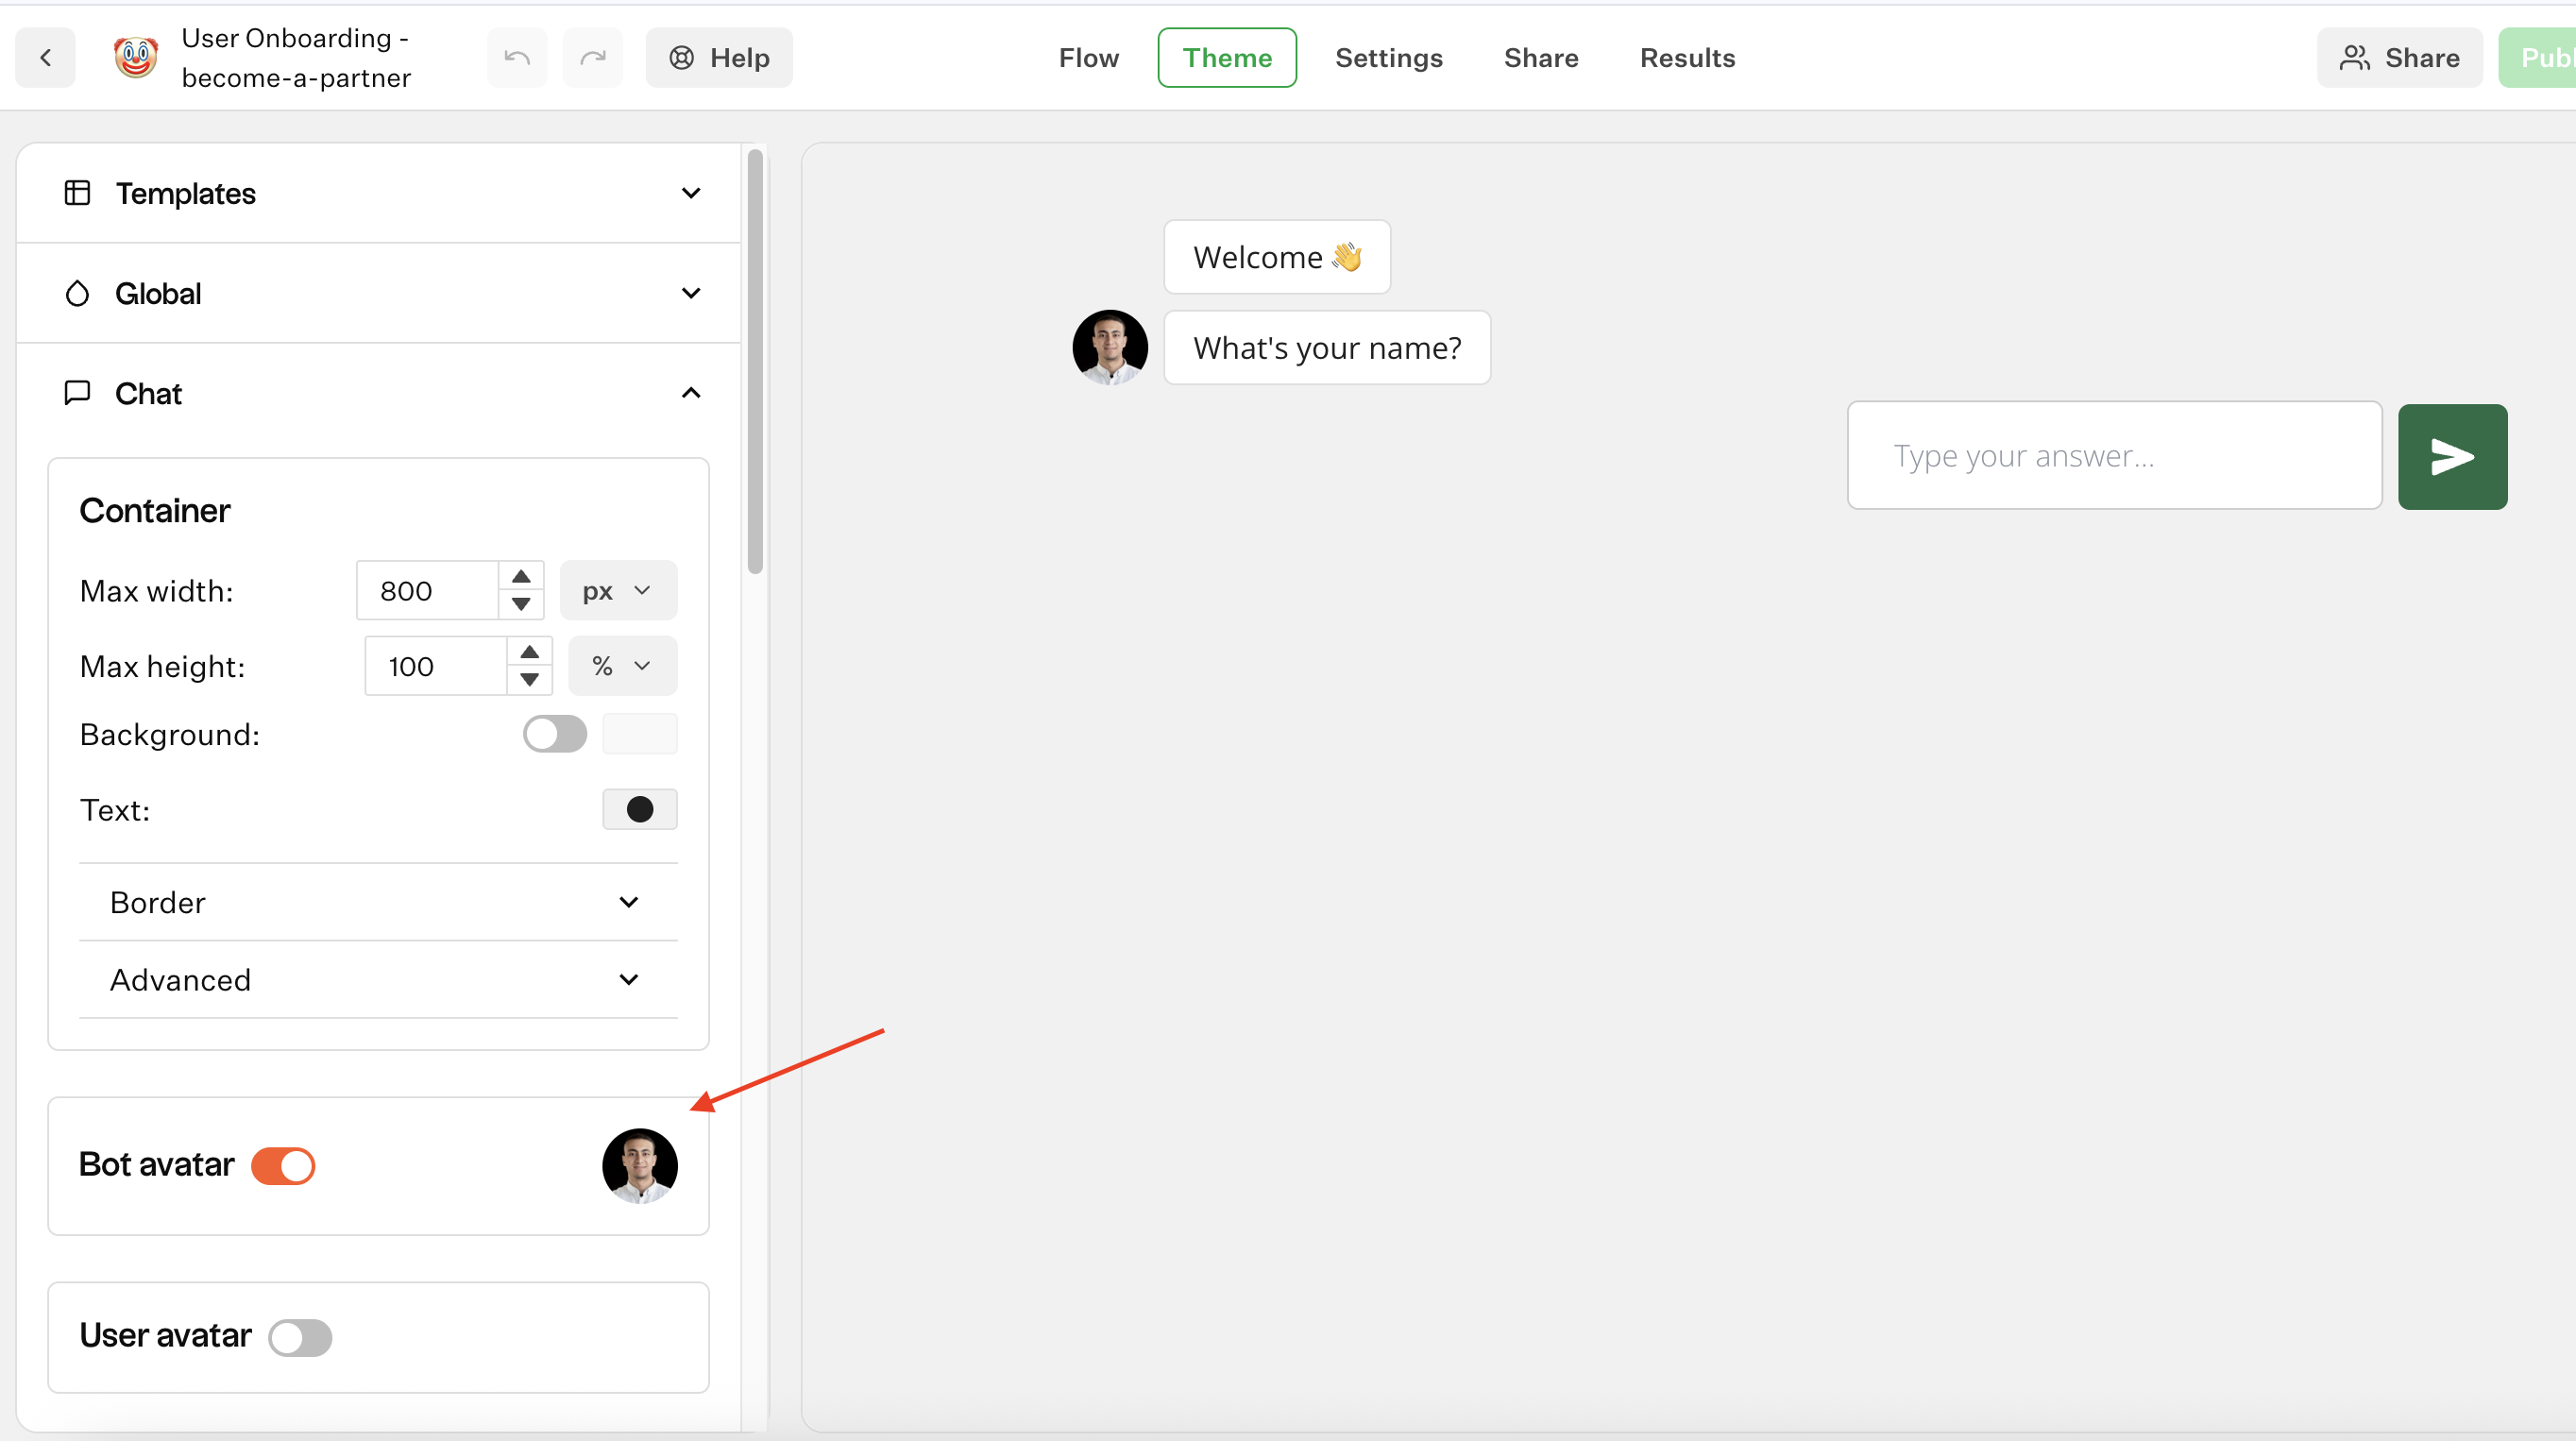Viewport: 2576px width, 1441px height.
Task: Click the bot avatar image thumbnail
Action: point(639,1165)
